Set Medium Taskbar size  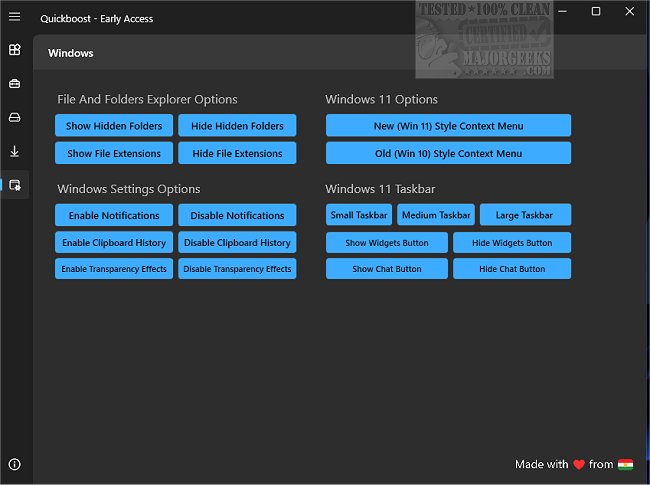click(x=436, y=215)
